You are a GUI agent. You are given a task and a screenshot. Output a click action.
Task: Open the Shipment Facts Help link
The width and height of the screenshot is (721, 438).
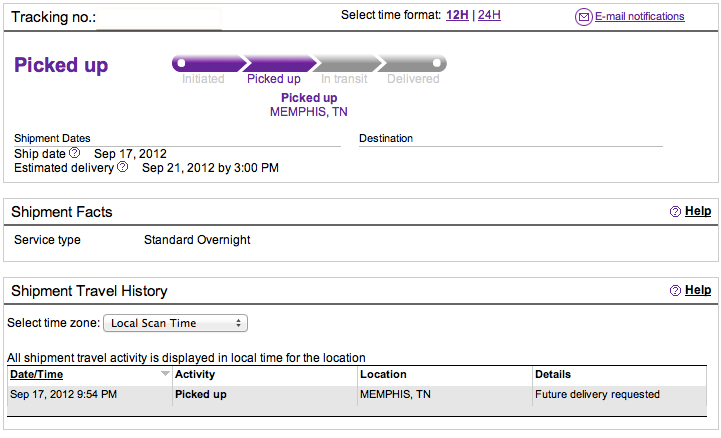pyautogui.click(x=698, y=211)
